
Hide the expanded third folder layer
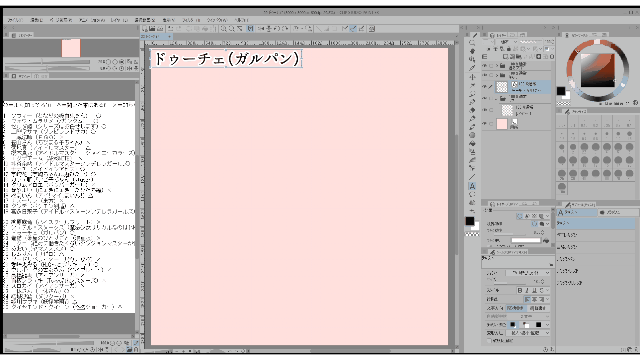[484, 98]
